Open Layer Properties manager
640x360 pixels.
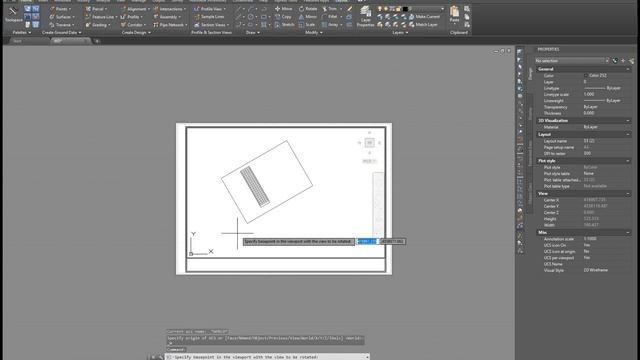(x=365, y=17)
